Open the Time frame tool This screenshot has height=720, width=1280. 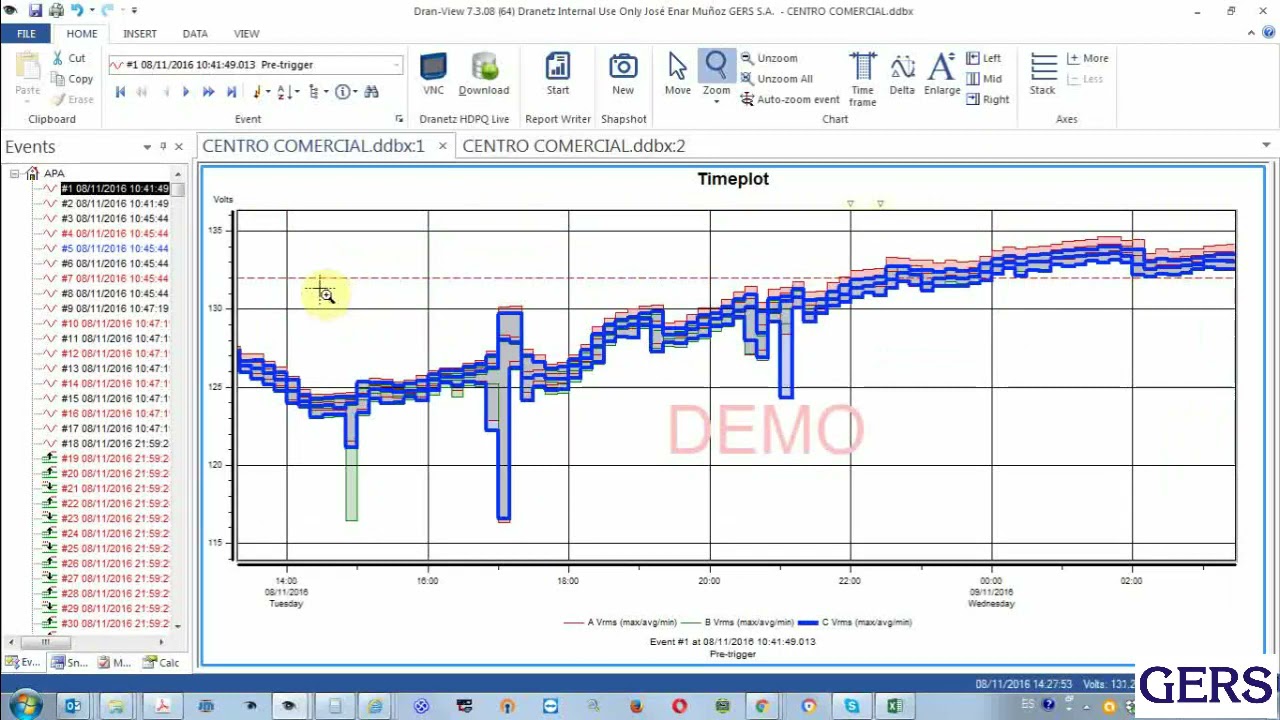pos(862,79)
